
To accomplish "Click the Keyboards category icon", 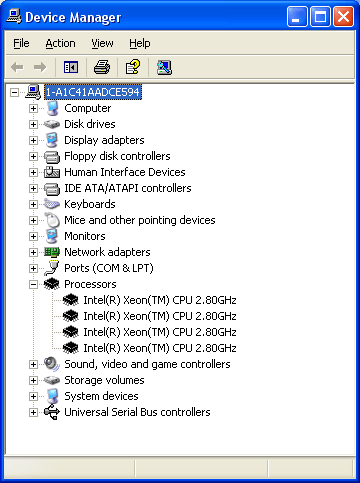I will click(52, 204).
